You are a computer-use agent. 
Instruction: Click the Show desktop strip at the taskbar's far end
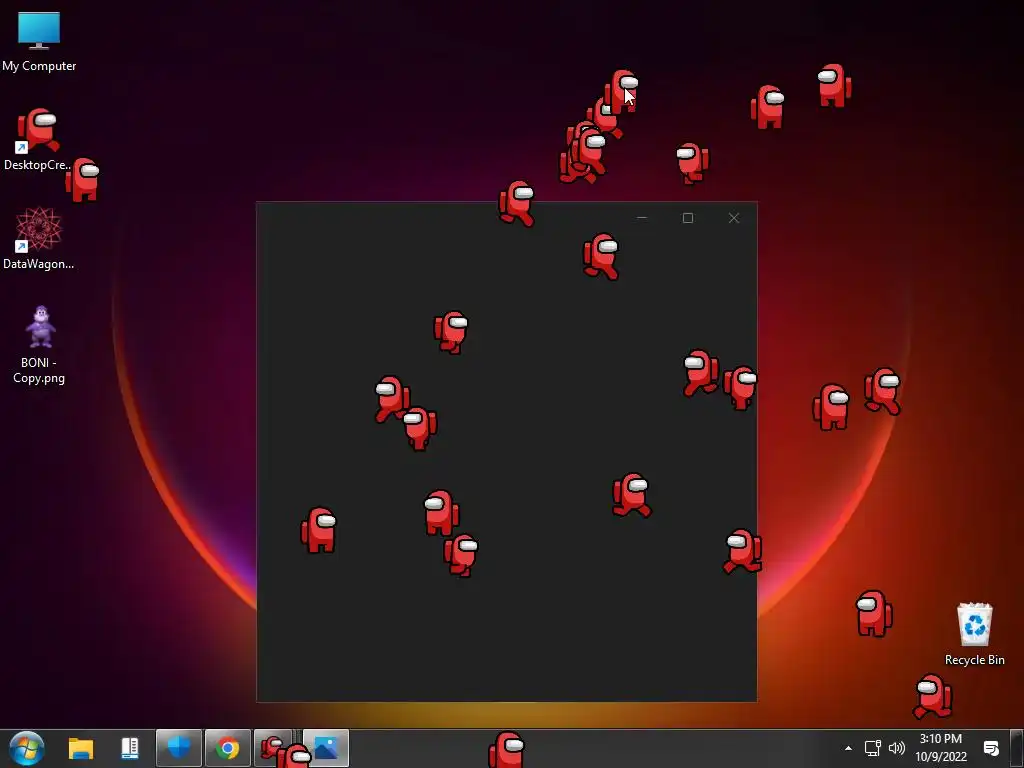tap(1017, 748)
